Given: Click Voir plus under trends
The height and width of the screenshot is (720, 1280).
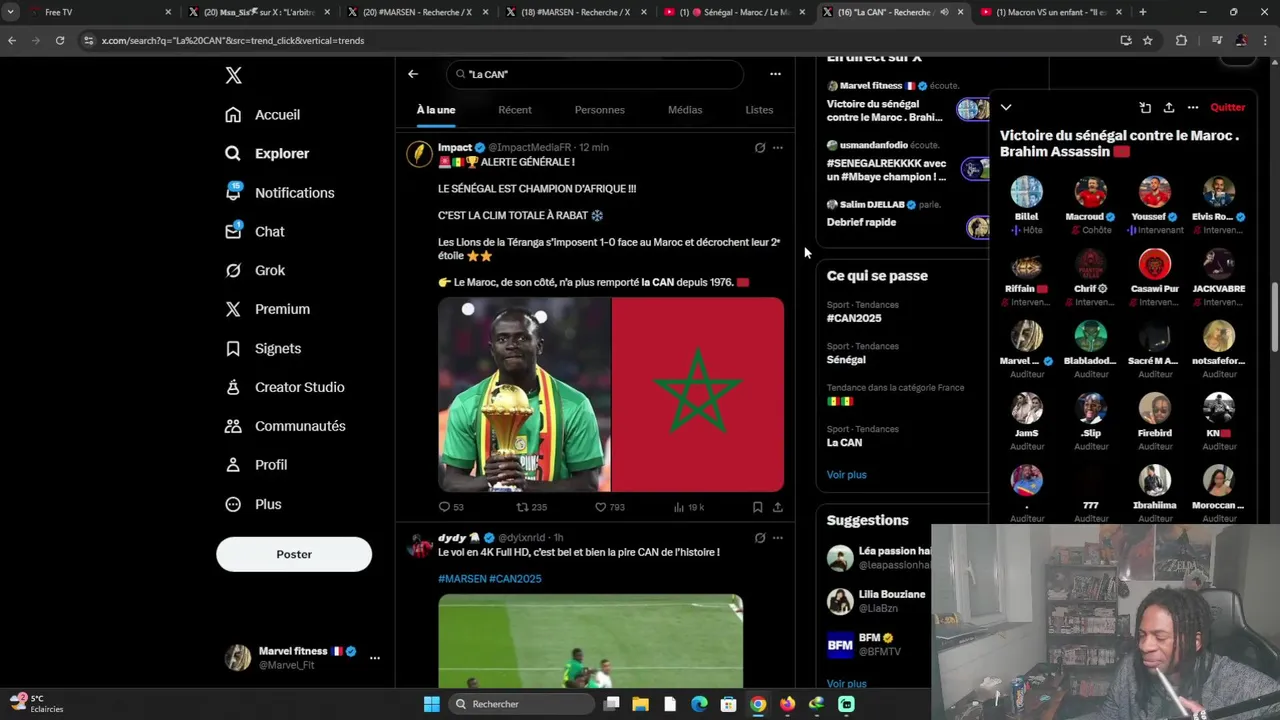Looking at the screenshot, I should (846, 475).
